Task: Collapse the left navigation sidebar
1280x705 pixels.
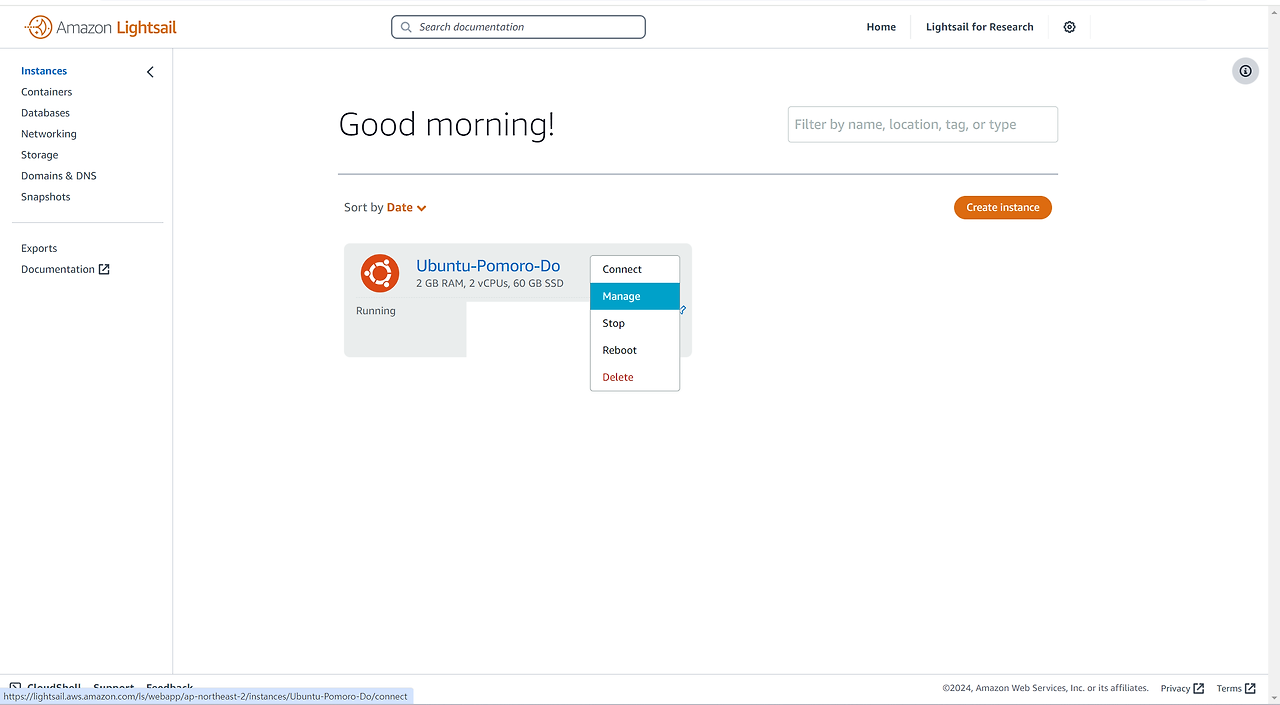Action: pos(150,72)
